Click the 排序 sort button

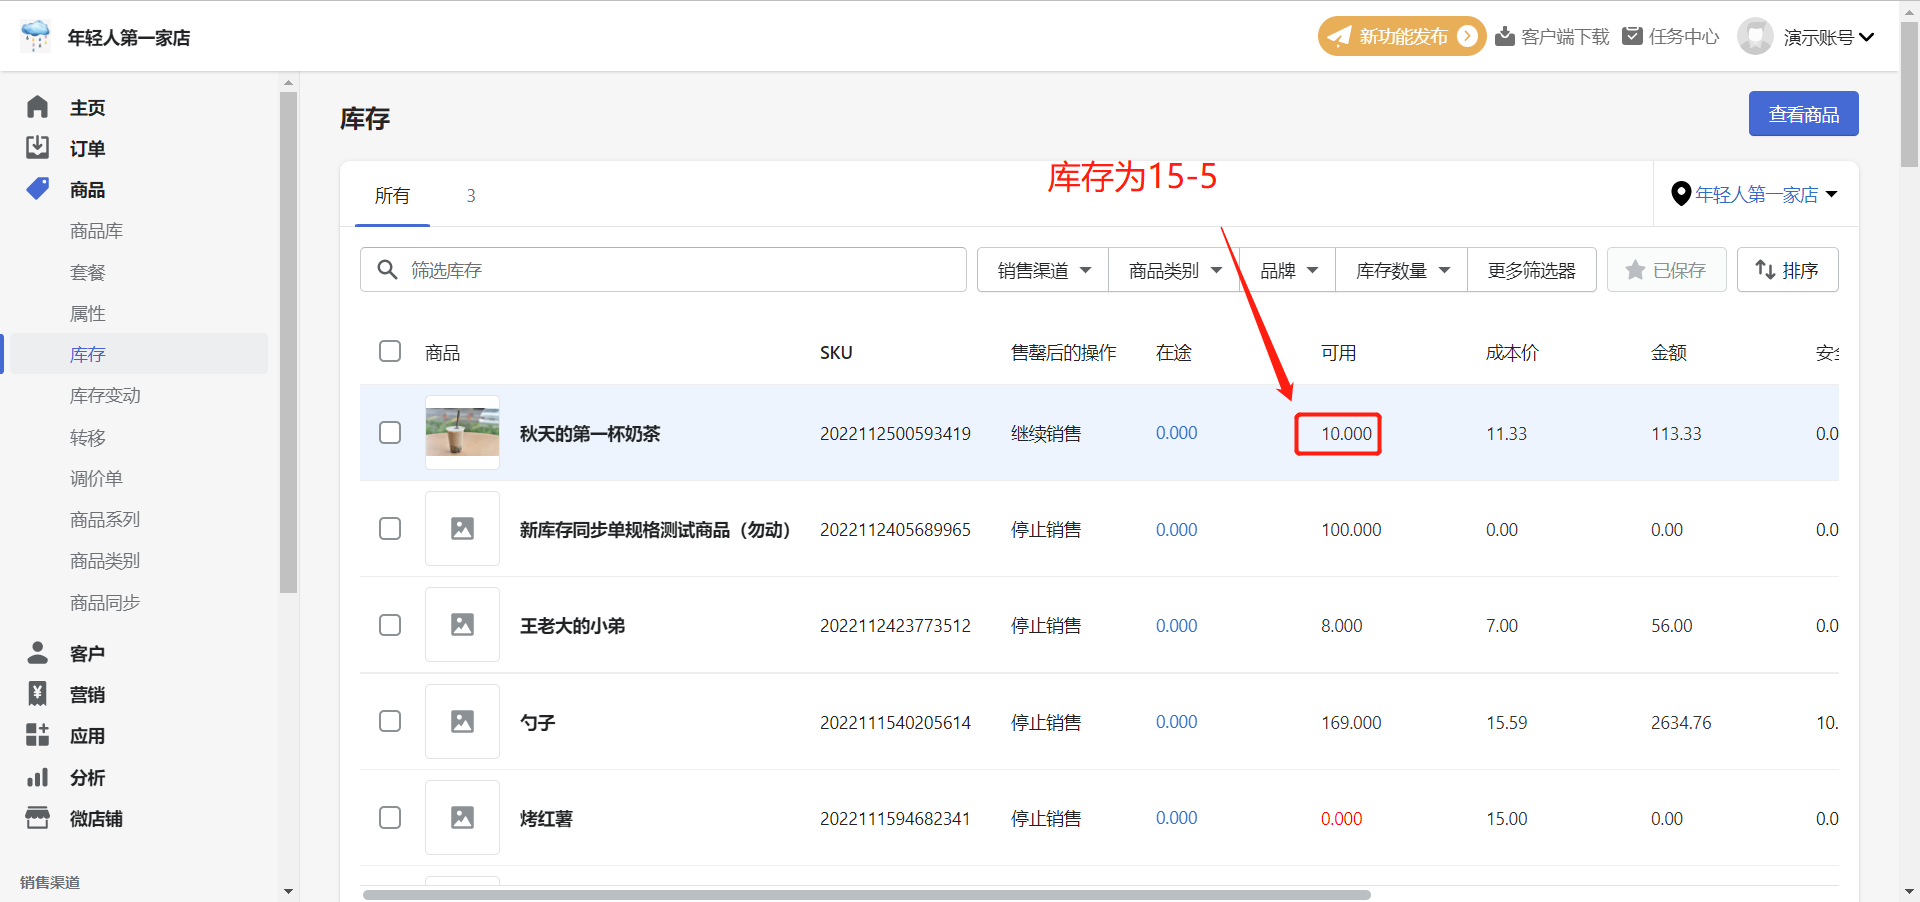1787,270
